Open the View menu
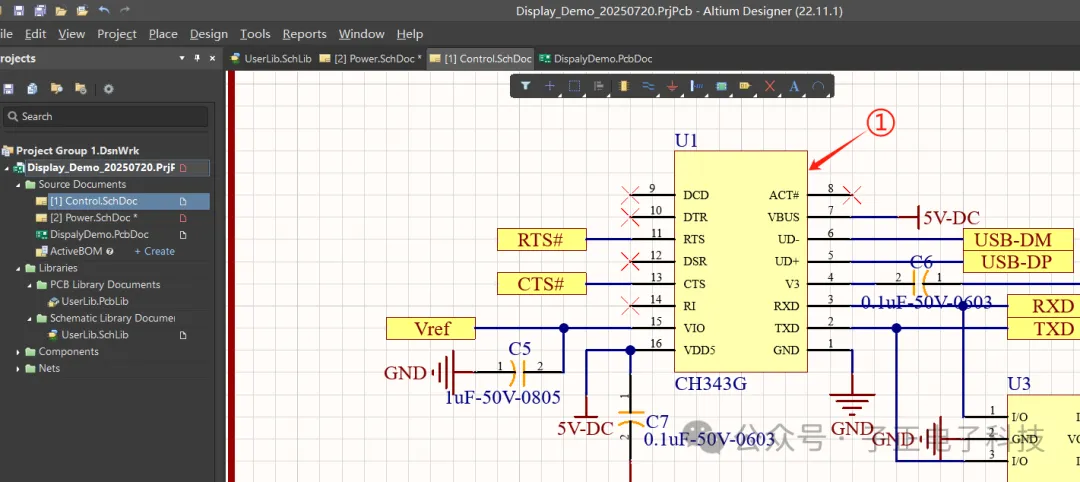1080x482 pixels. click(72, 34)
